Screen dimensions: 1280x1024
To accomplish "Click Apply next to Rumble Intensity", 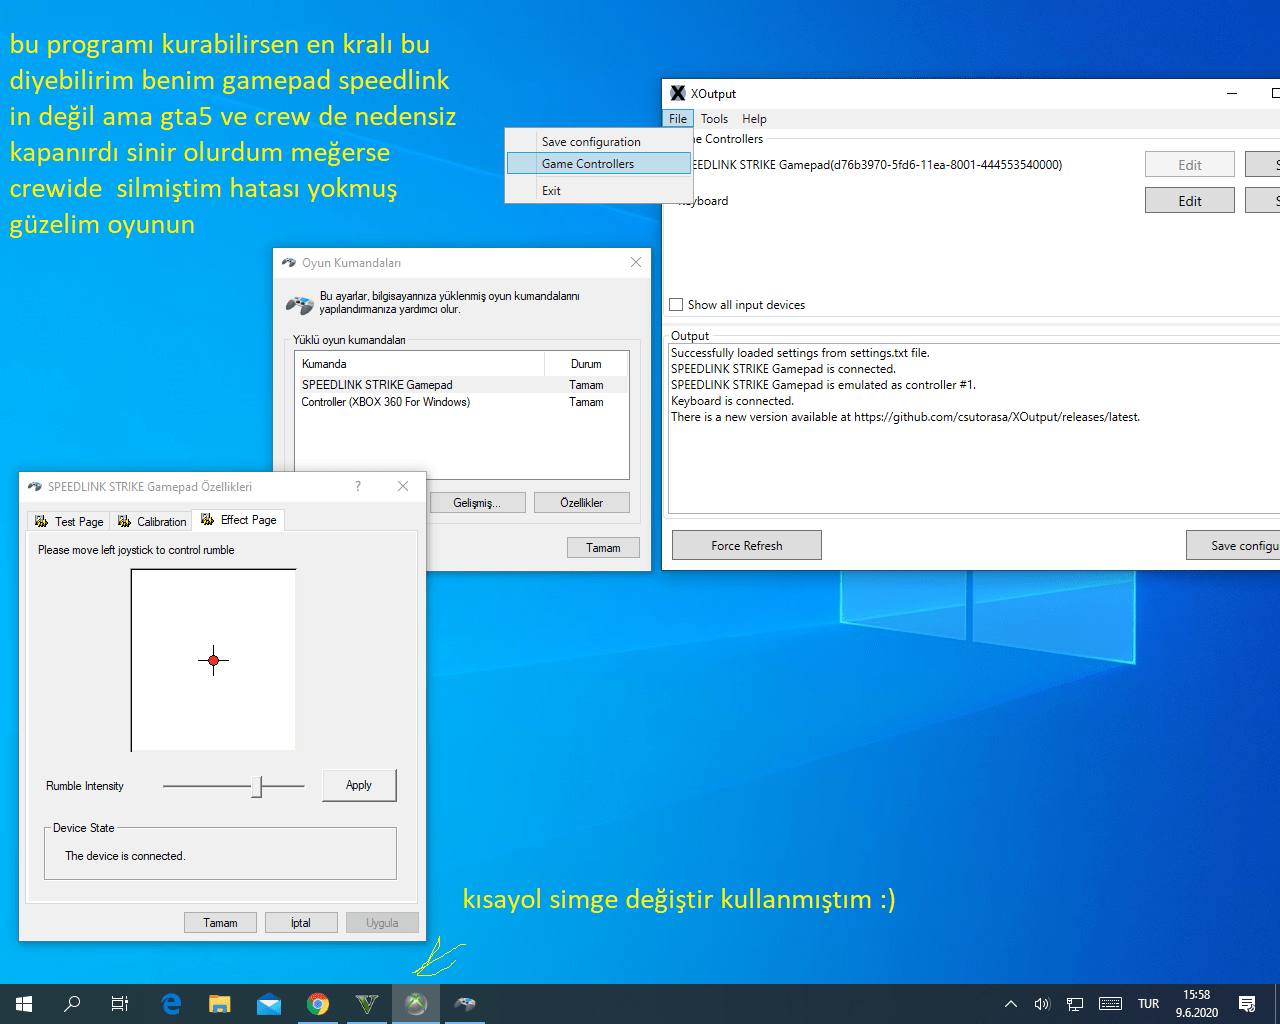I will (359, 785).
